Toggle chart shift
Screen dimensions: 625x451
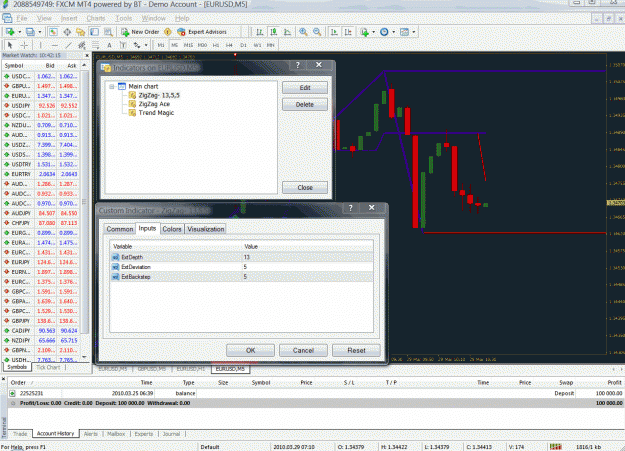pyautogui.click(x=348, y=32)
